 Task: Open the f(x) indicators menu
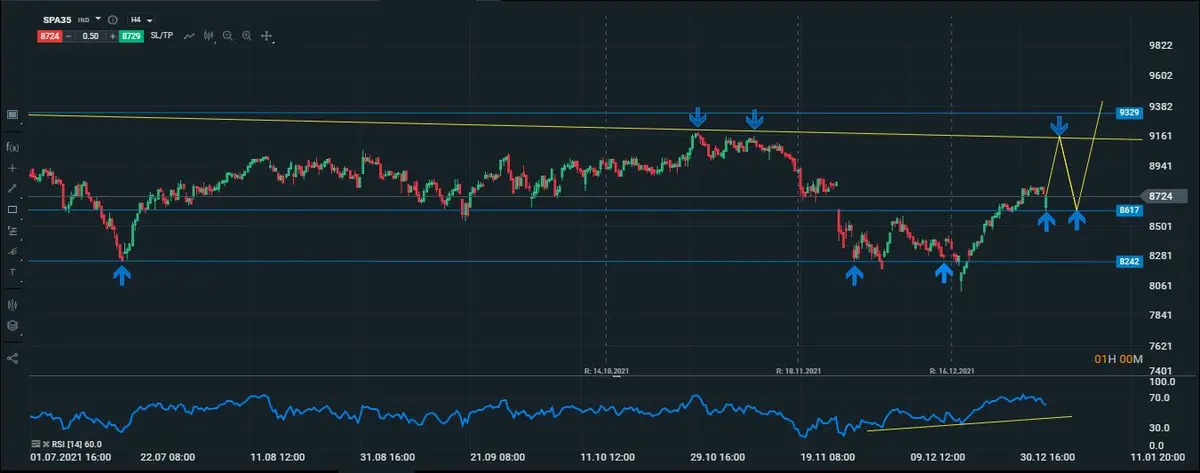coord(13,146)
